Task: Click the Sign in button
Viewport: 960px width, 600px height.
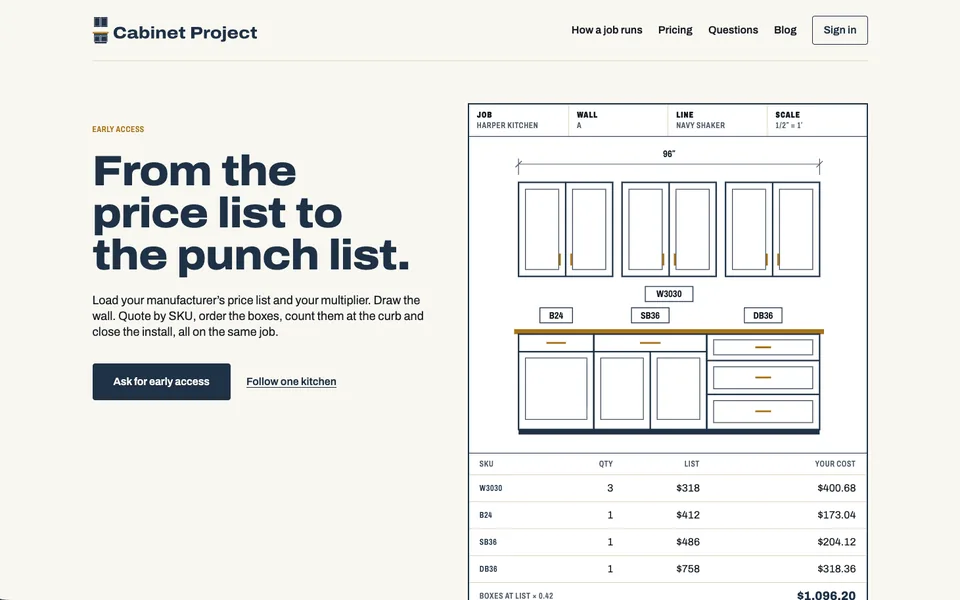Action: (x=839, y=30)
